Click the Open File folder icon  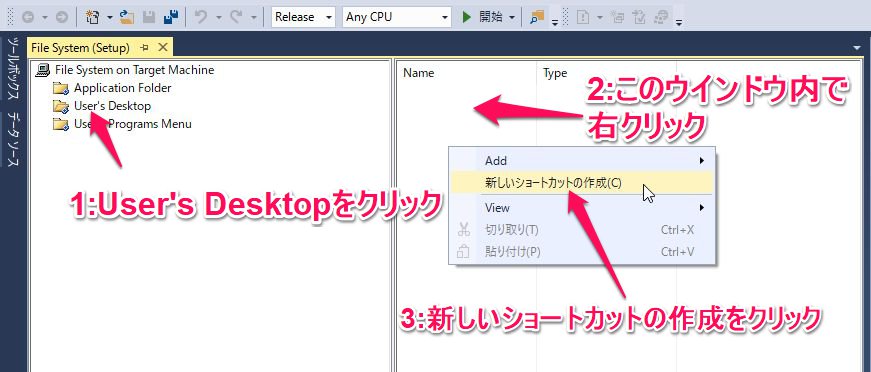coord(127,17)
